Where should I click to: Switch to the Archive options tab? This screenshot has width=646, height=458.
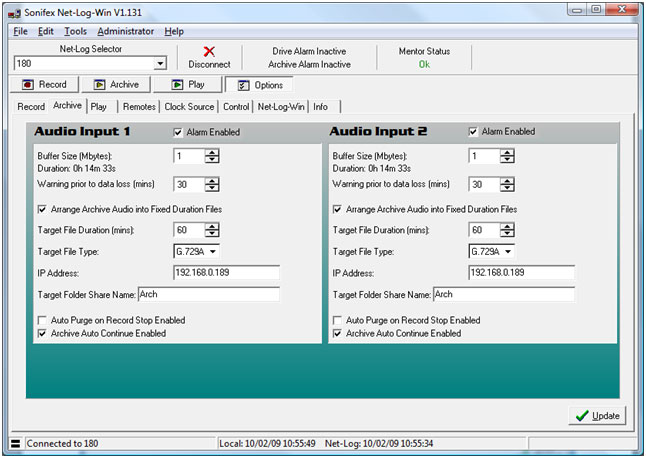[68, 105]
